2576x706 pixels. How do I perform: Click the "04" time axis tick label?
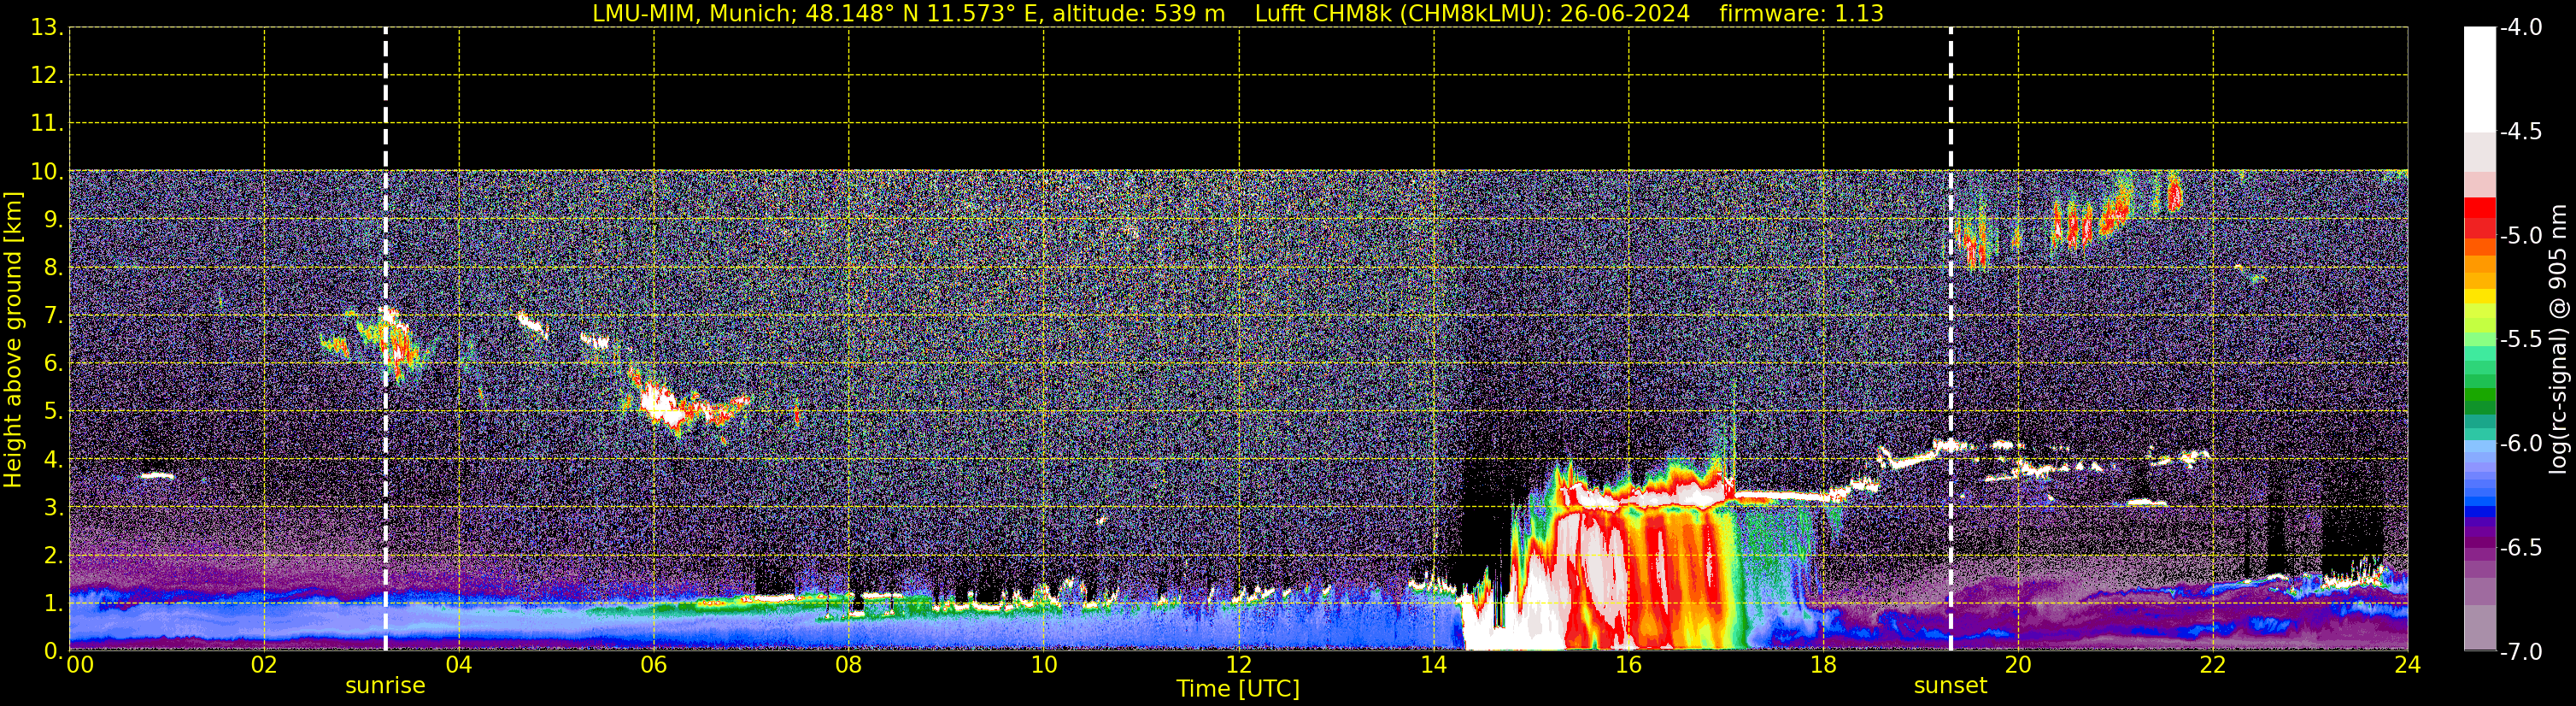459,665
